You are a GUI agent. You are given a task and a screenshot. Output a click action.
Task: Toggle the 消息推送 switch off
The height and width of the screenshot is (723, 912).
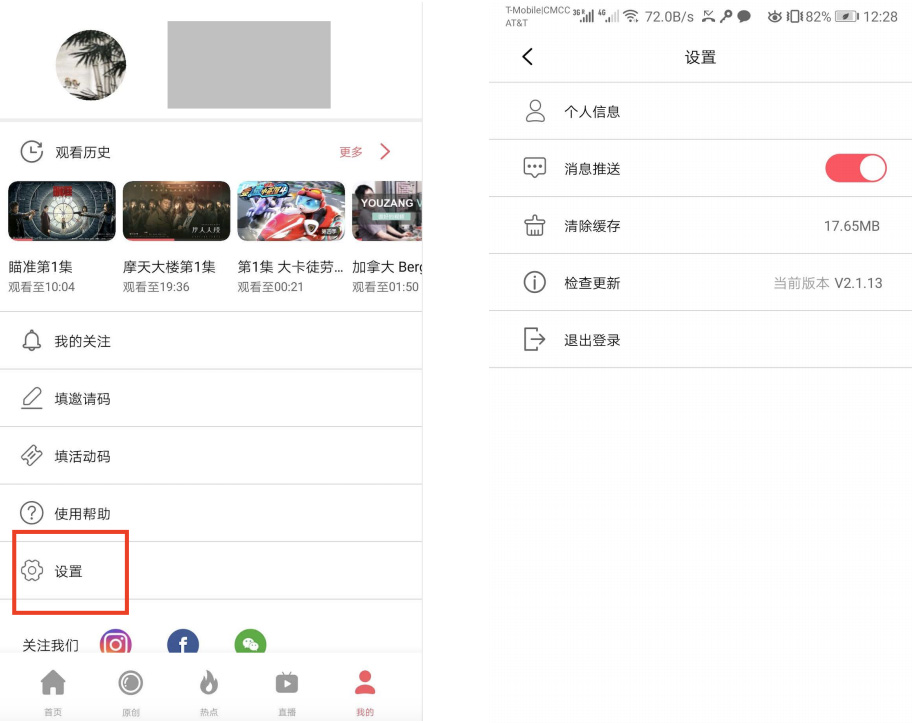[x=855, y=168]
